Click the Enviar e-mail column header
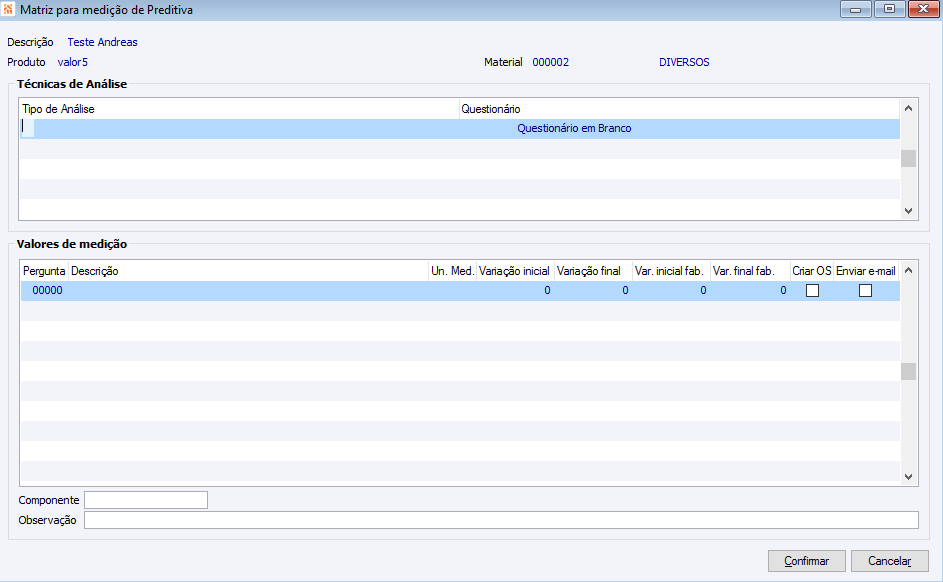 (x=866, y=271)
